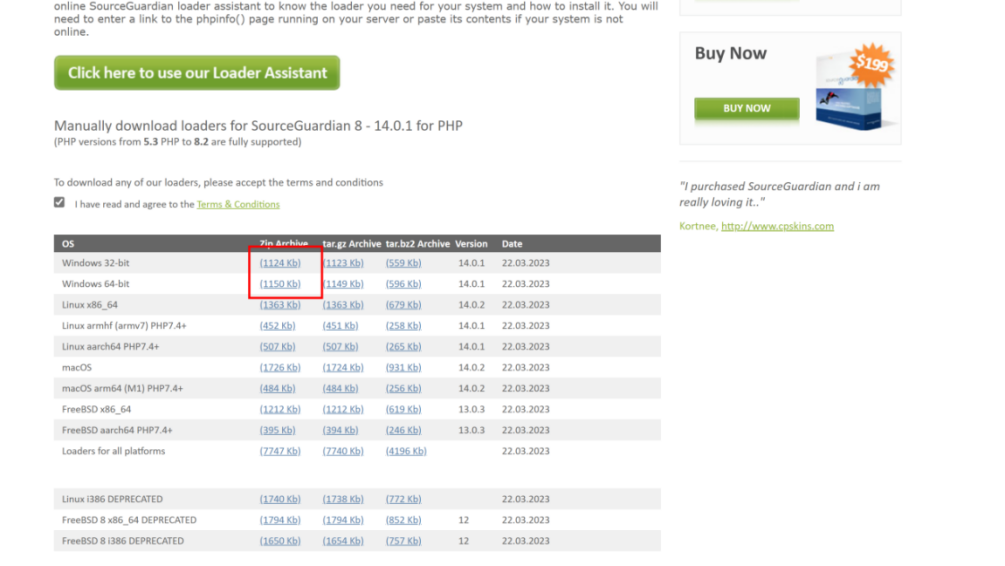Download Linux aarch64 tar.gz archive
Viewport: 1005px width, 566px height.
pos(340,347)
